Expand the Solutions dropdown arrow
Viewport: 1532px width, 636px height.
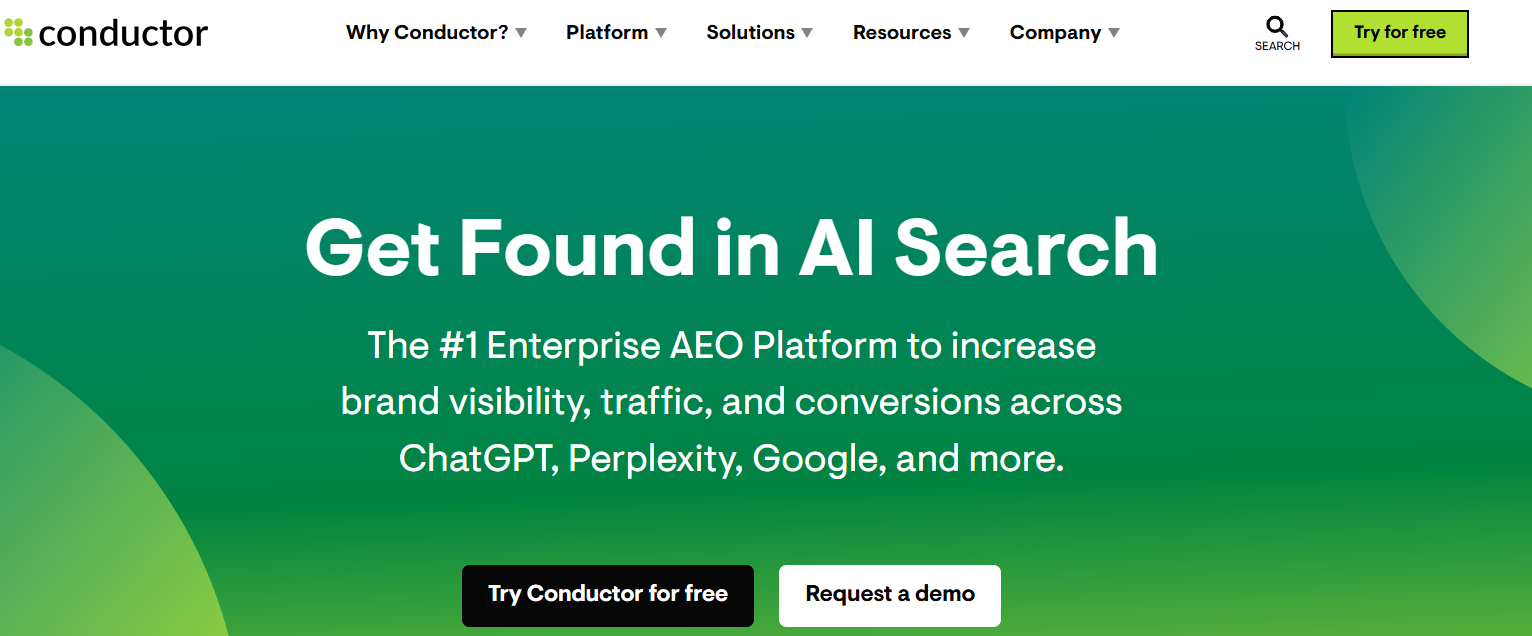[807, 34]
